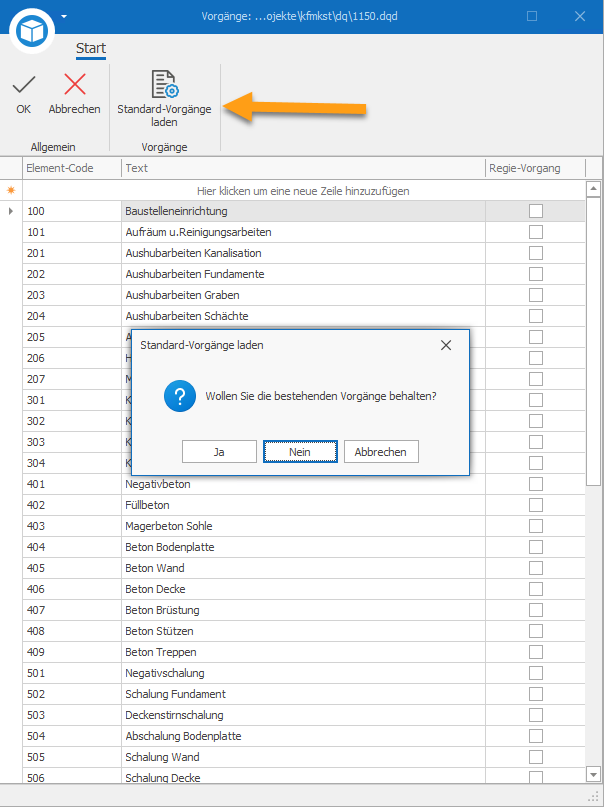This screenshot has height=807, width=604.
Task: Click the new-row asterisk indicator
Action: 11,191
